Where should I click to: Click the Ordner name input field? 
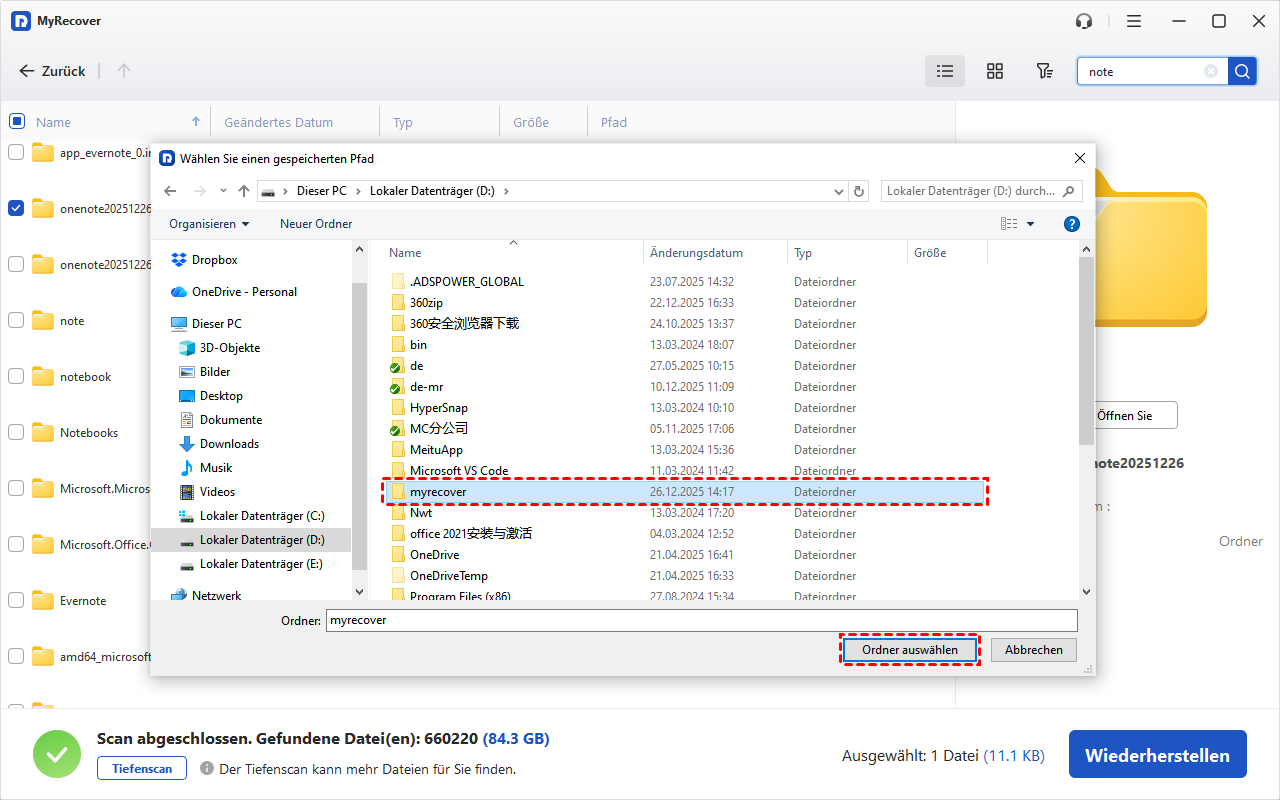click(x=700, y=620)
